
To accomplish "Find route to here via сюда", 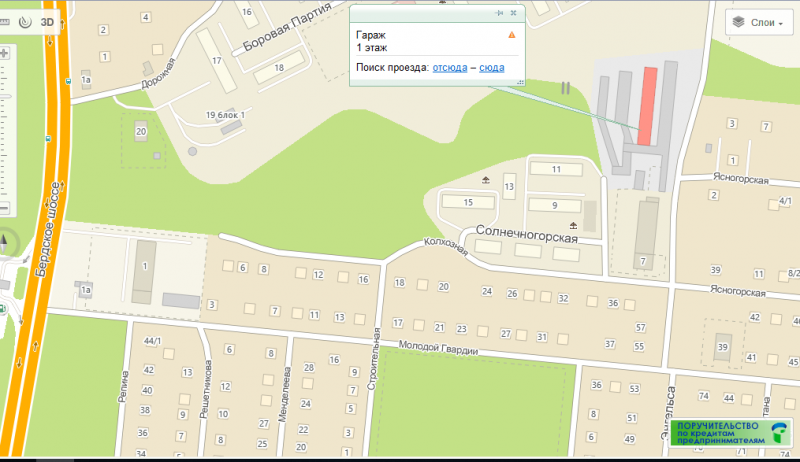I will [x=491, y=67].
